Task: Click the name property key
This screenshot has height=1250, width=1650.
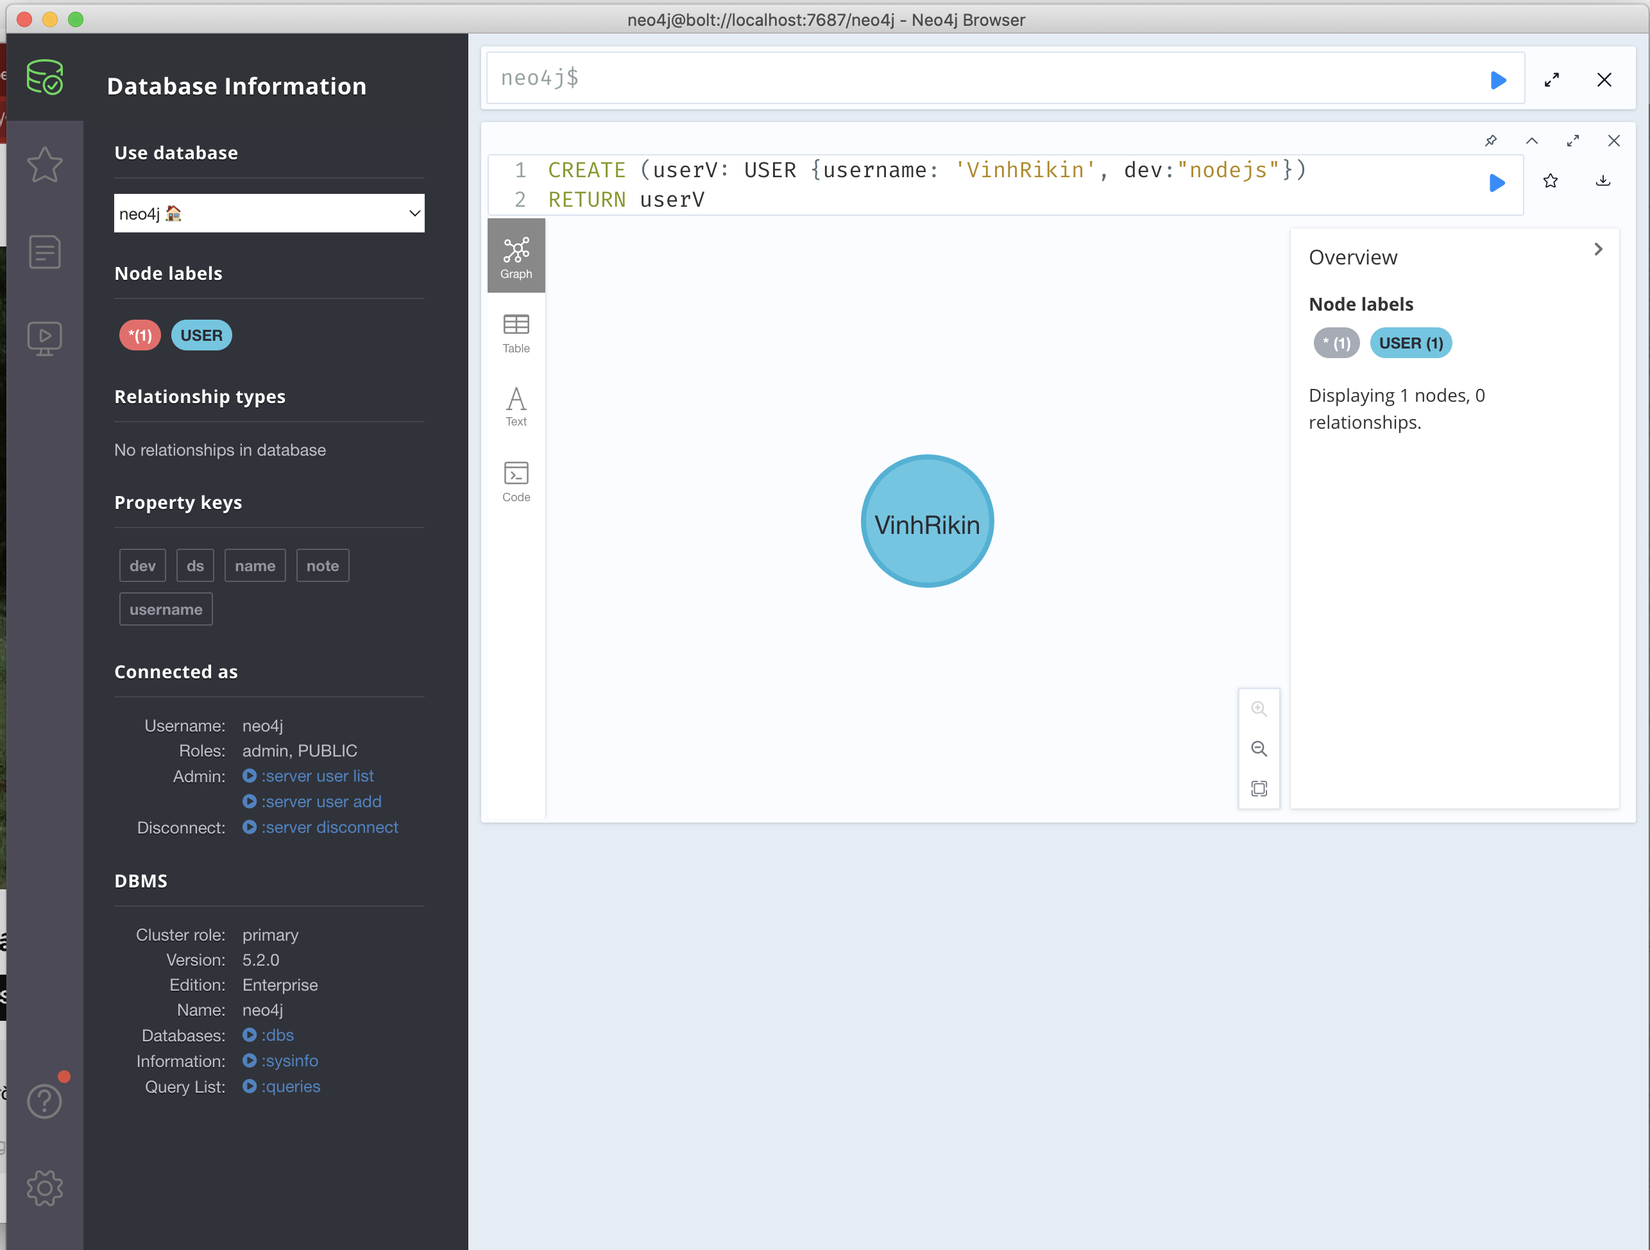Action: (255, 566)
